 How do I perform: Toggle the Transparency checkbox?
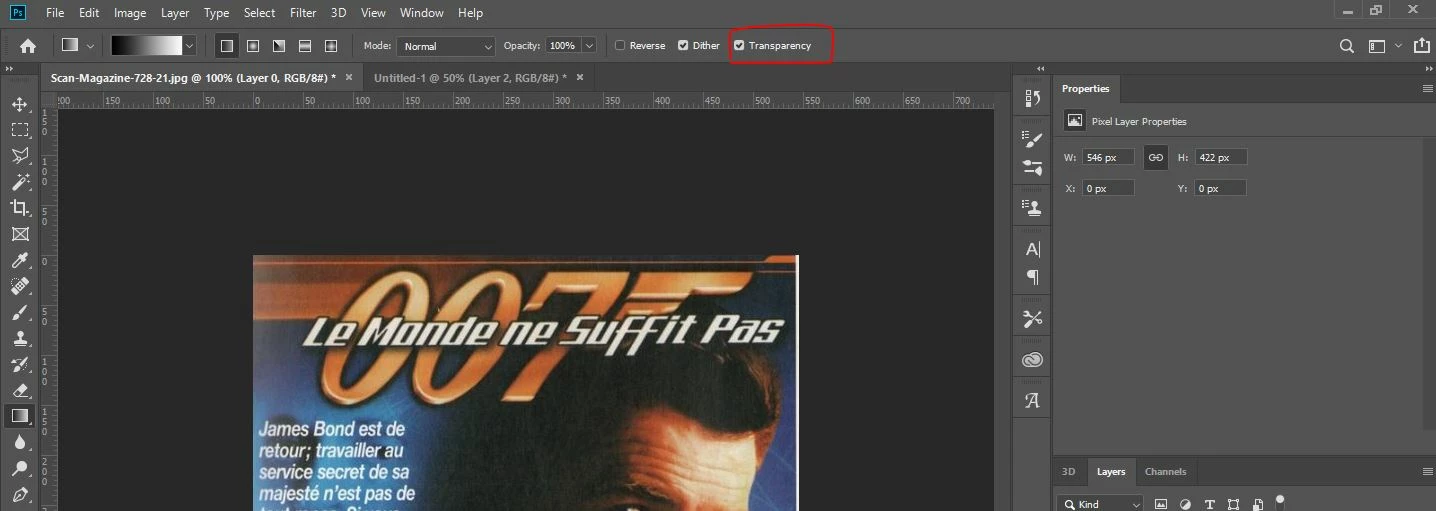739,46
